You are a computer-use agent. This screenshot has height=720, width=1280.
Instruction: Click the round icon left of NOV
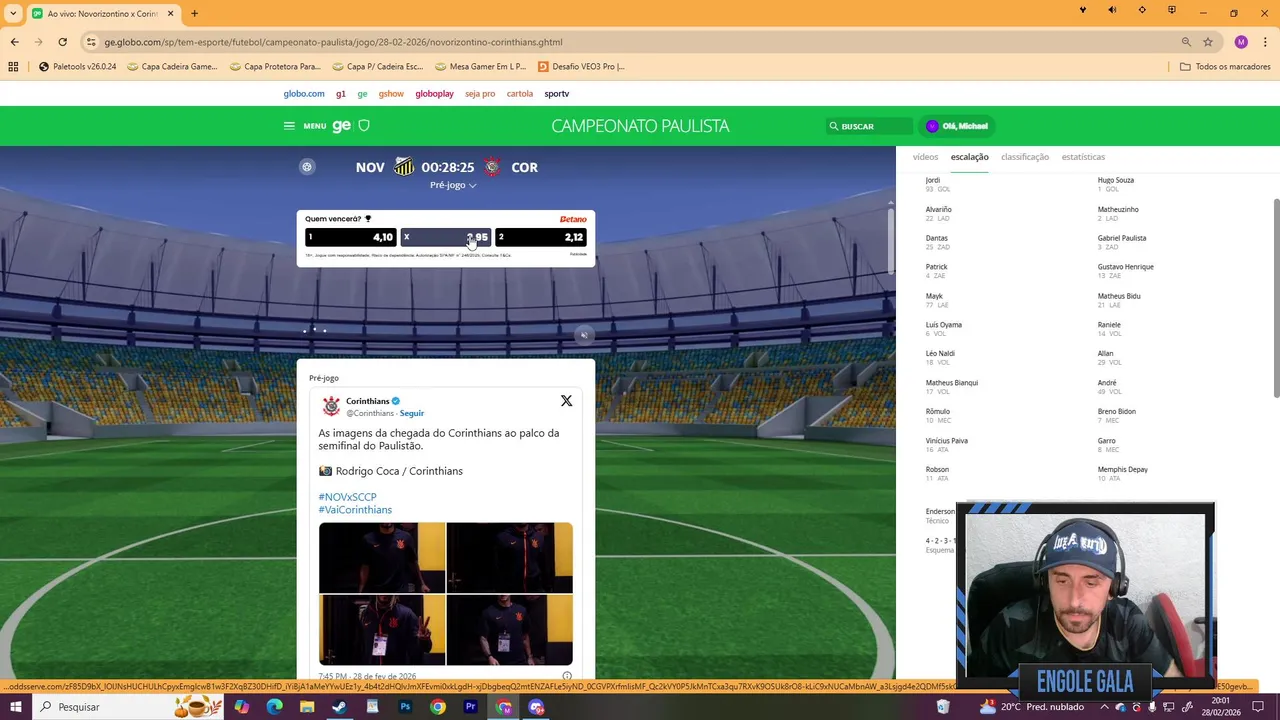coord(307,167)
